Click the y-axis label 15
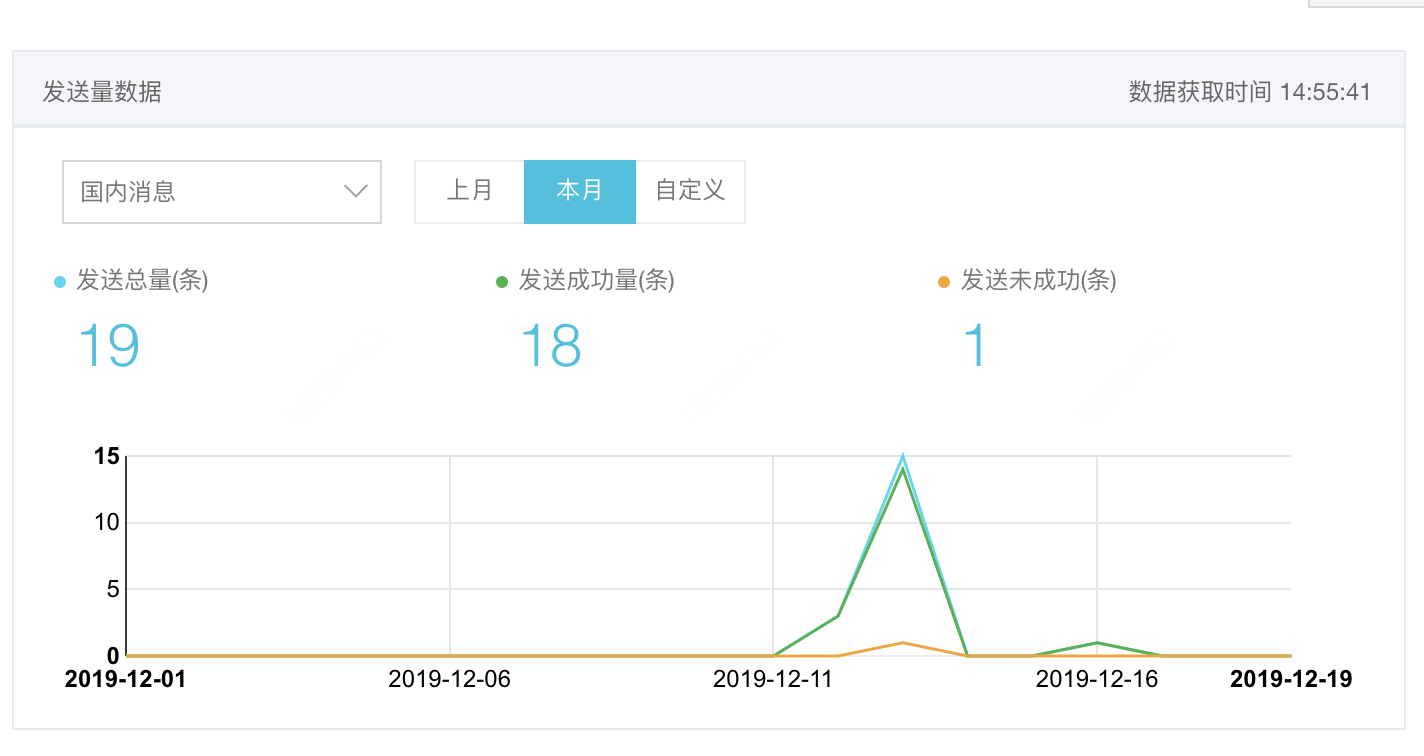 [107, 457]
